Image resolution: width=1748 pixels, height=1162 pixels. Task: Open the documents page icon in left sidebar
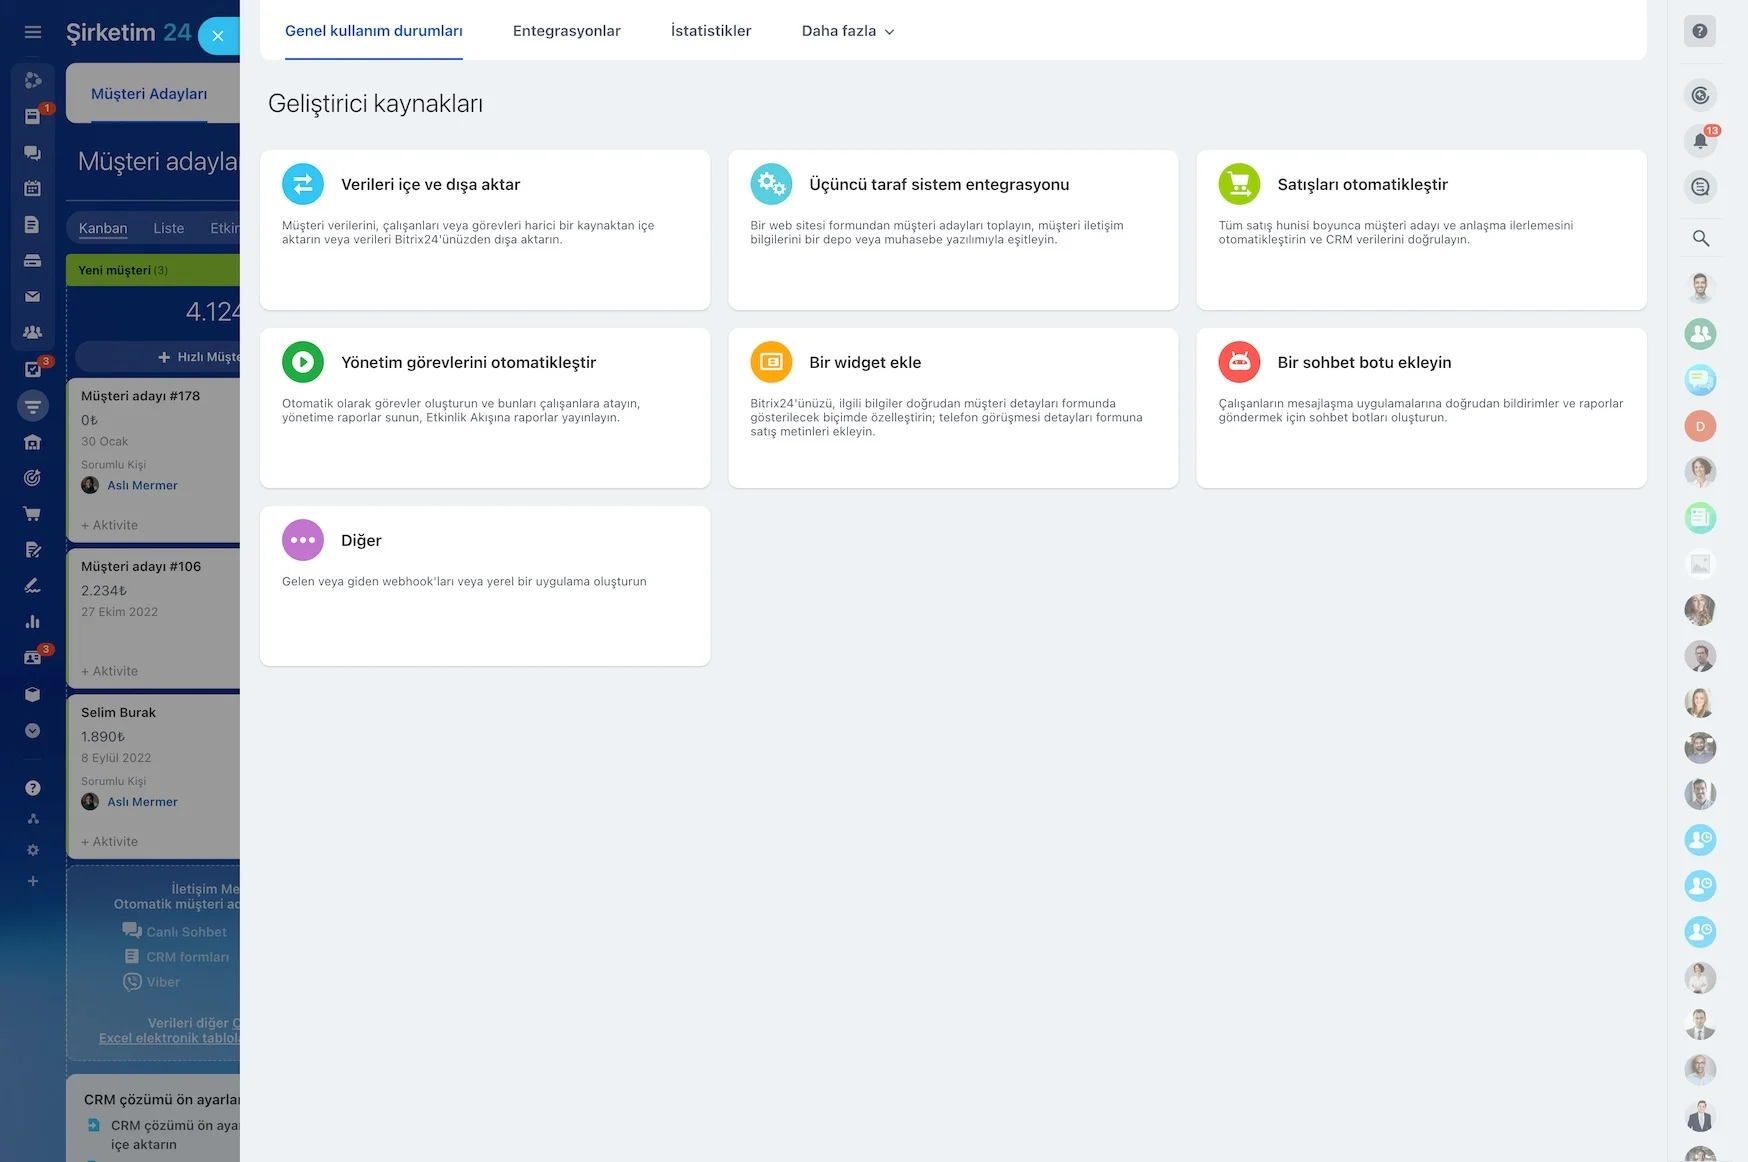click(x=32, y=225)
